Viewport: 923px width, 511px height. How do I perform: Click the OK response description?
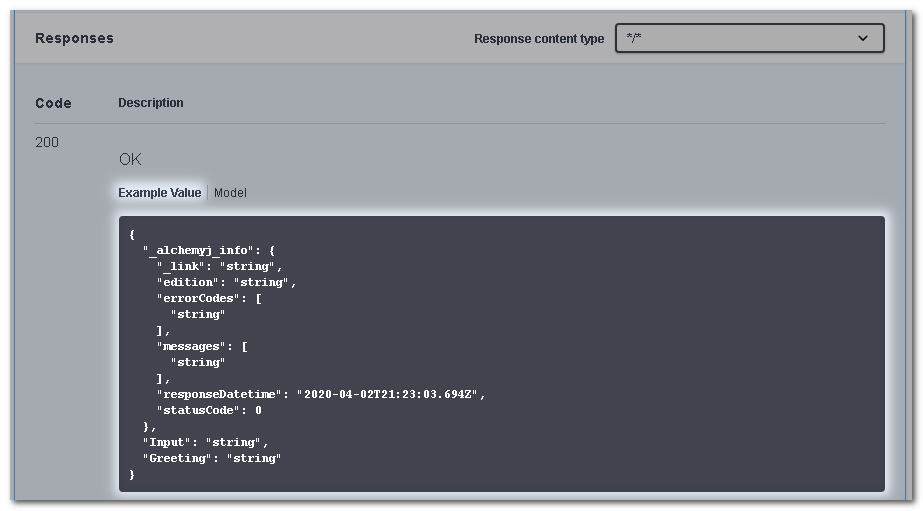click(130, 159)
